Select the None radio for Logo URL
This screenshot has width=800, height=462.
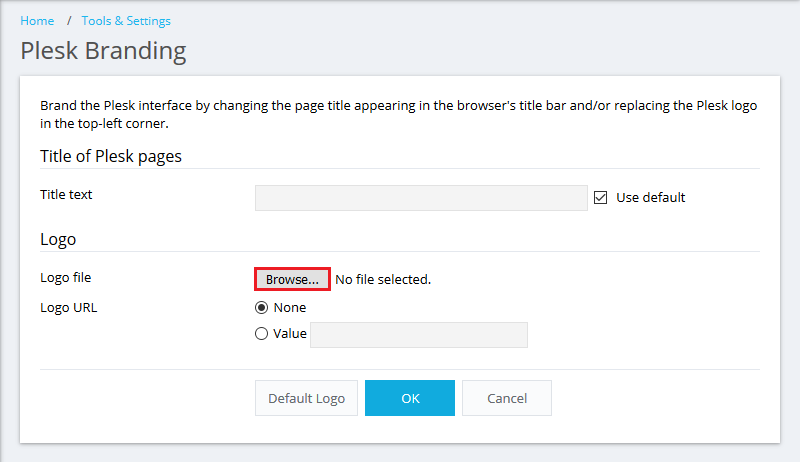[x=262, y=308]
